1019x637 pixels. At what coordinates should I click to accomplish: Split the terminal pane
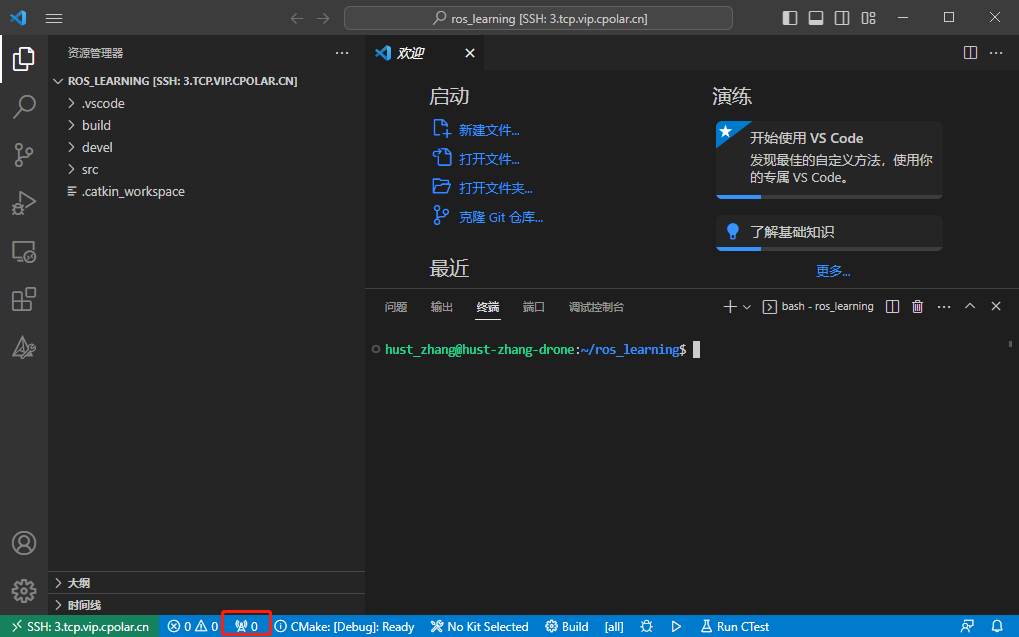pyautogui.click(x=893, y=307)
